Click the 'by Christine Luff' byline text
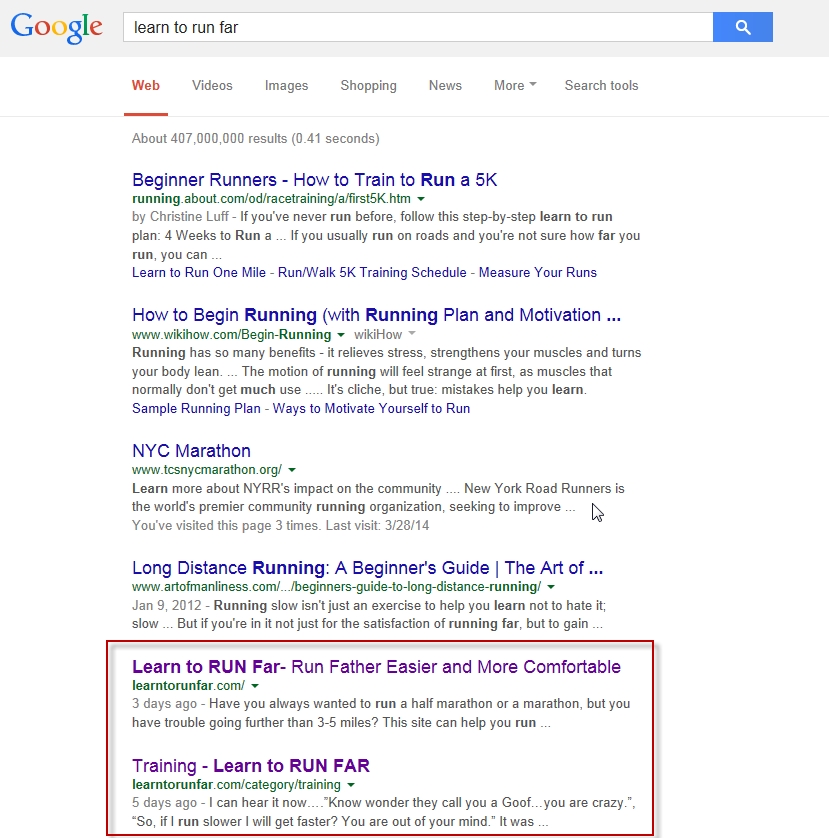Viewport: 829px width, 838px height. click(180, 216)
